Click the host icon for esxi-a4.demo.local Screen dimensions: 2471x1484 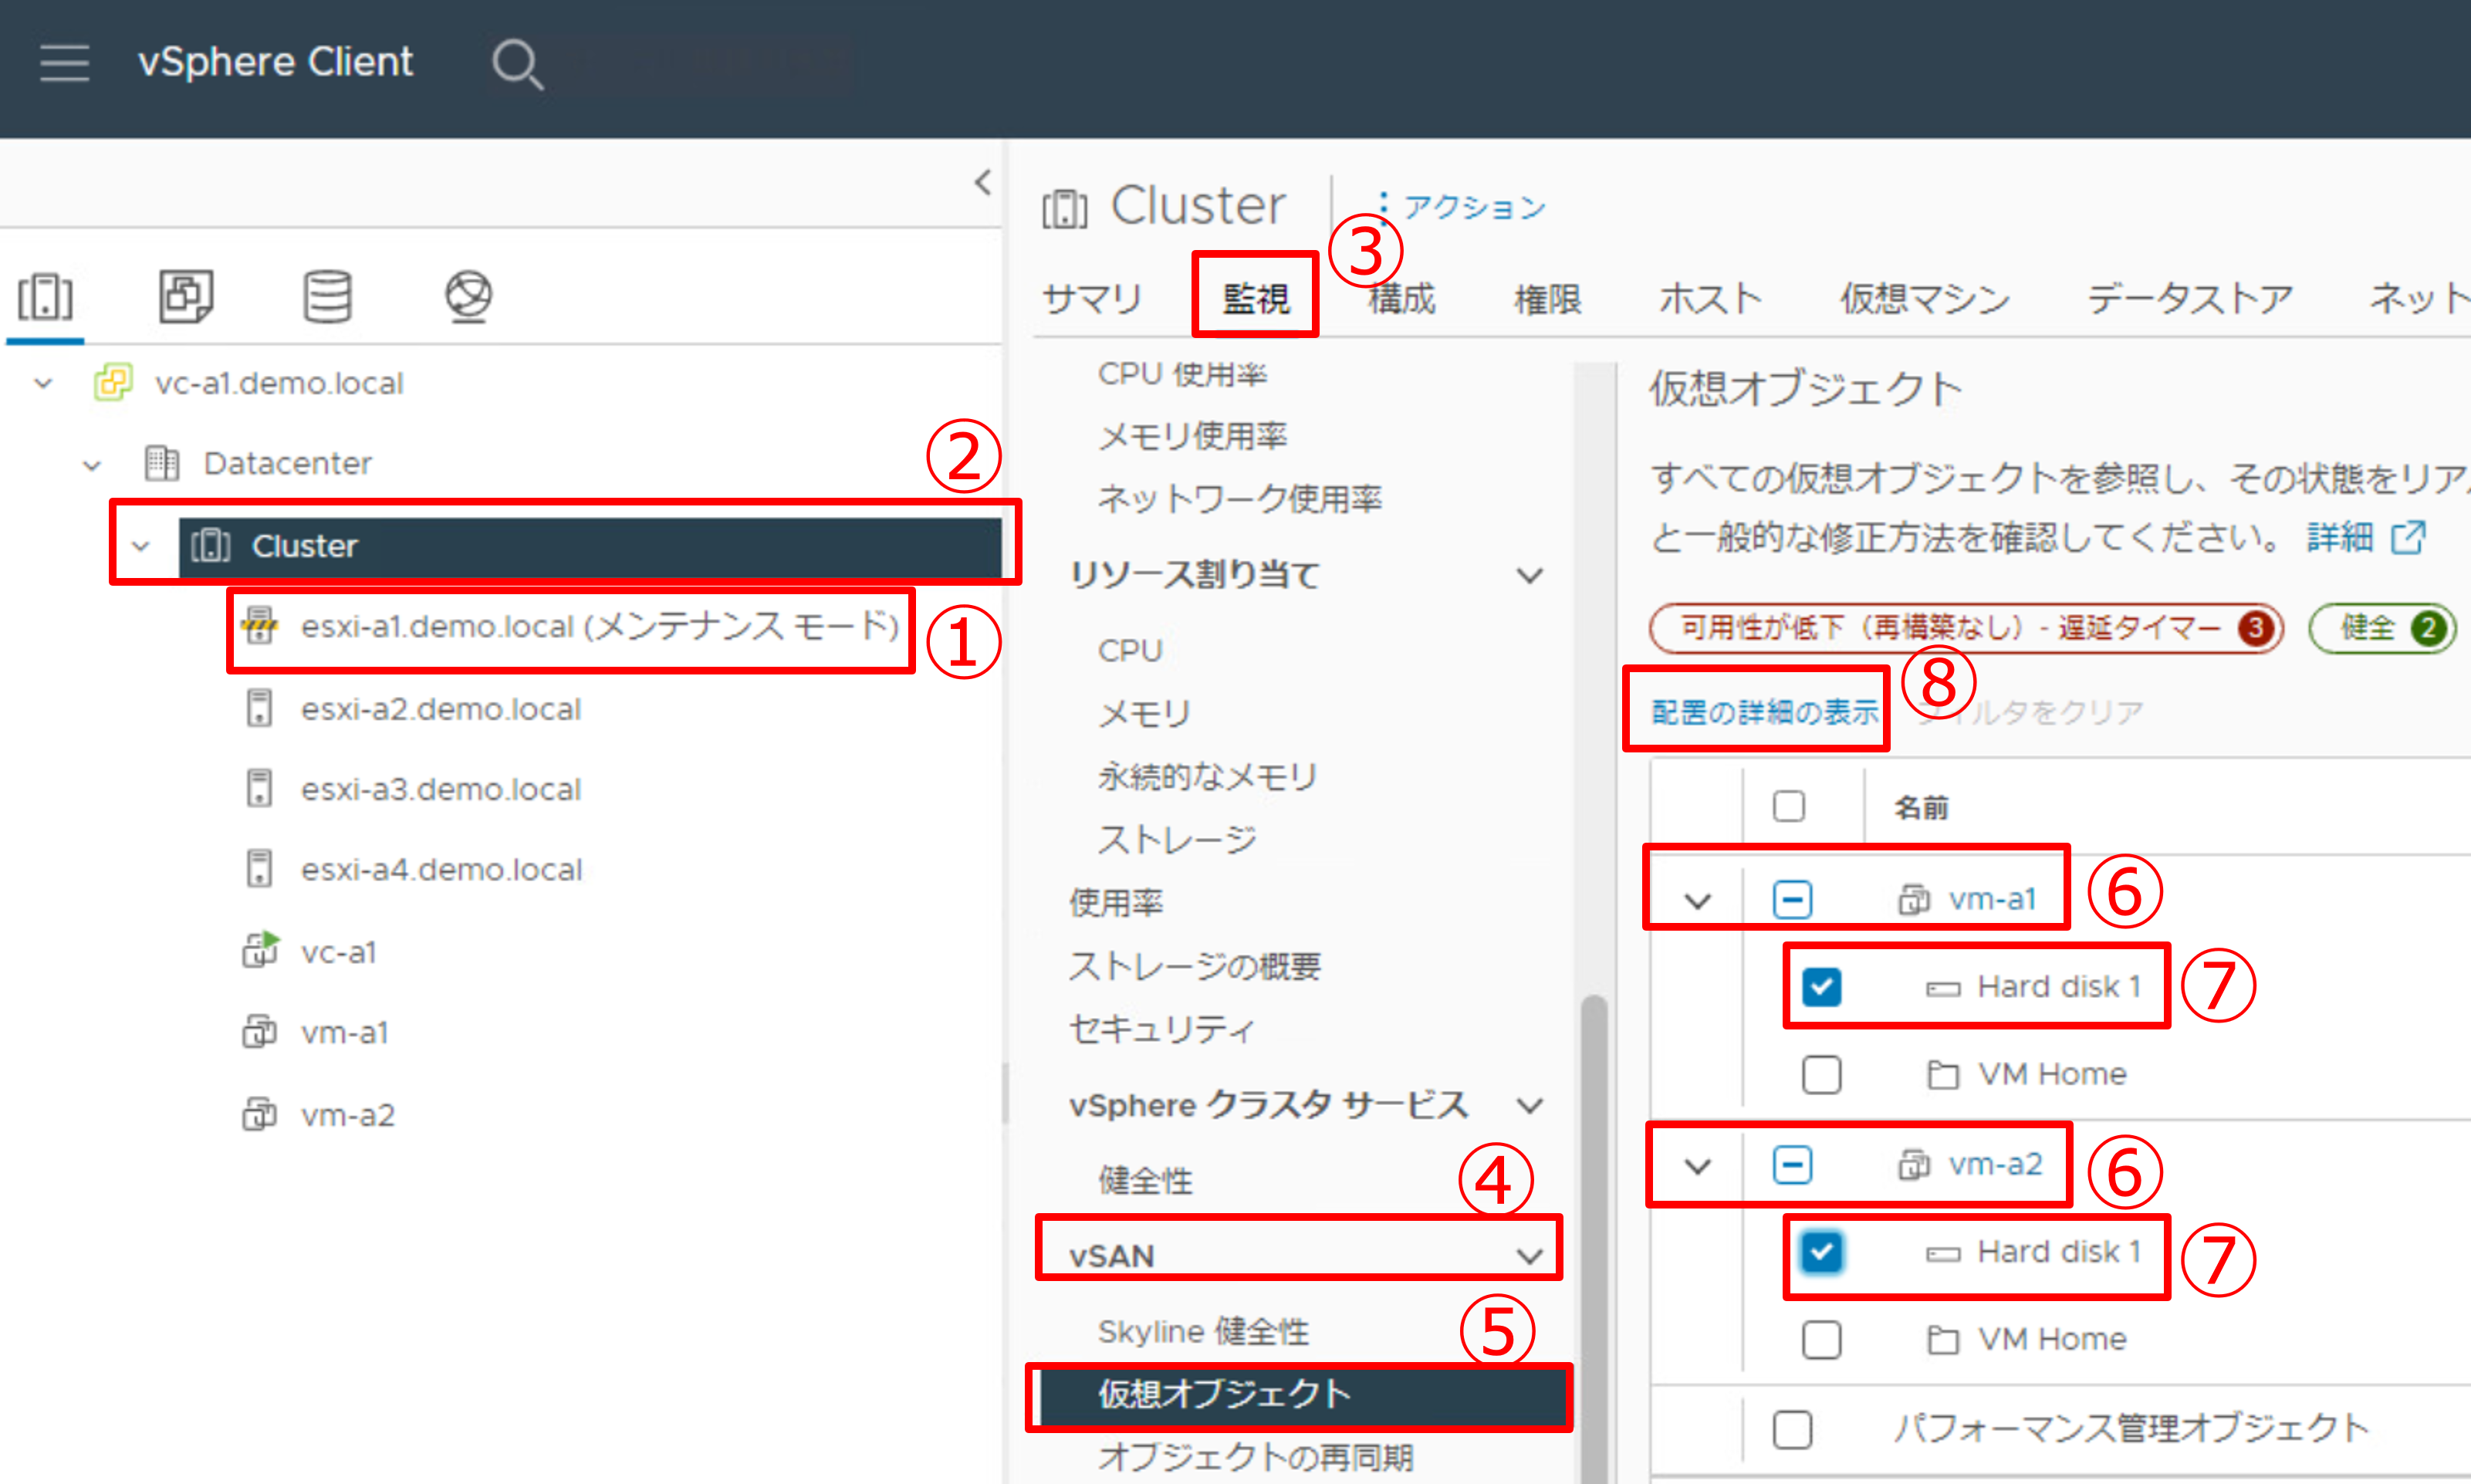click(x=260, y=868)
